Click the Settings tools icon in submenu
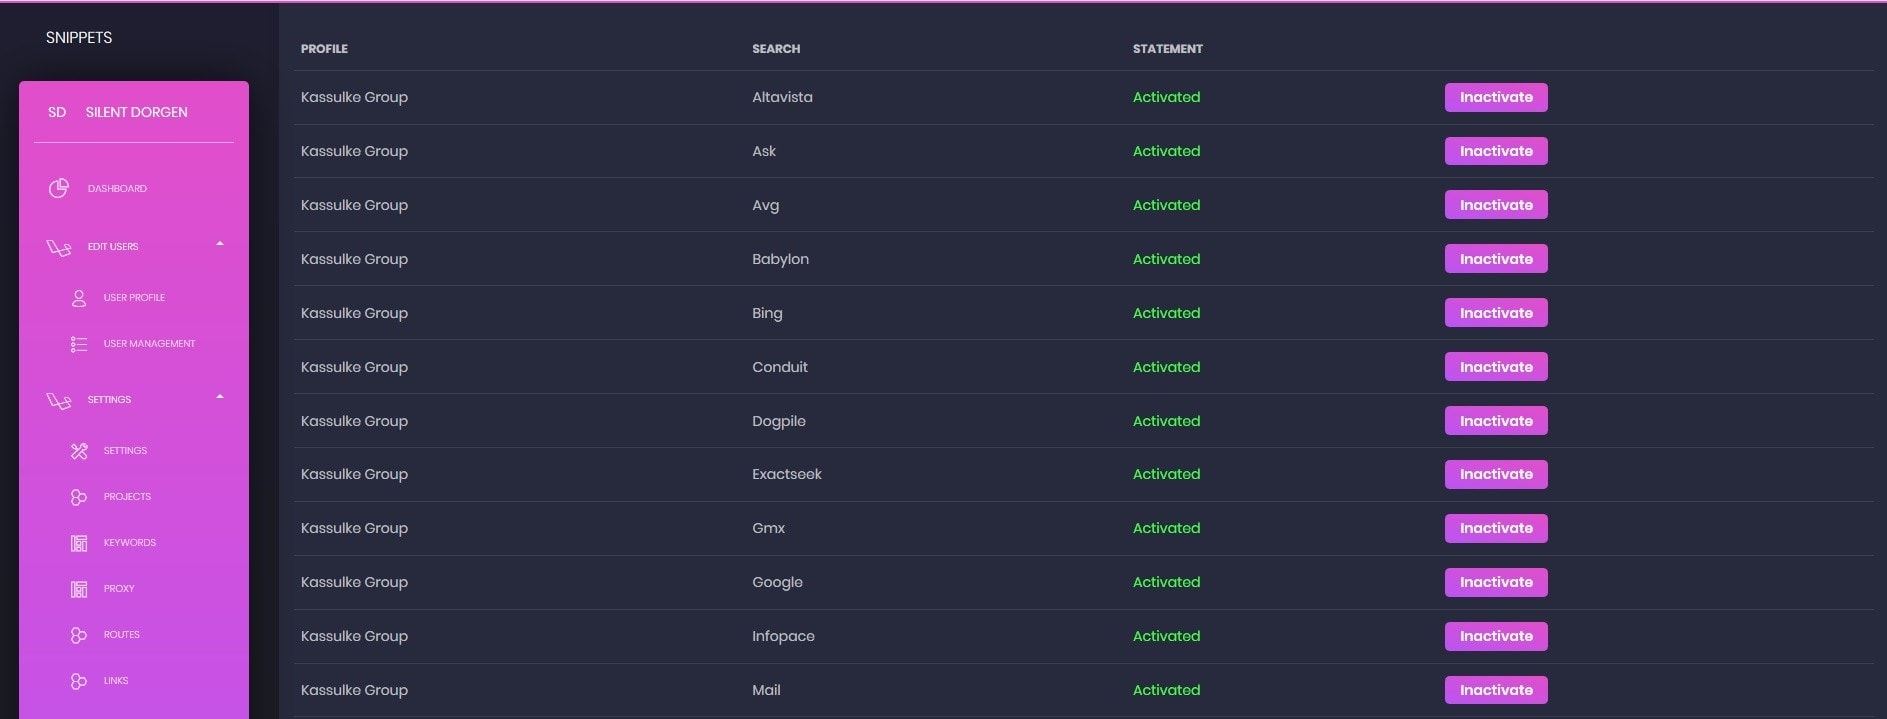The image size is (1887, 719). [x=79, y=451]
